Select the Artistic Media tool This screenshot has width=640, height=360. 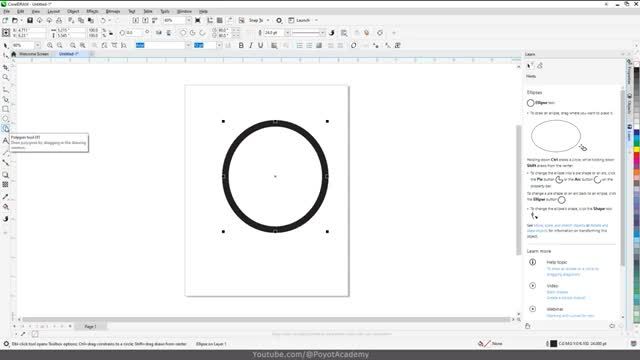coord(6,99)
